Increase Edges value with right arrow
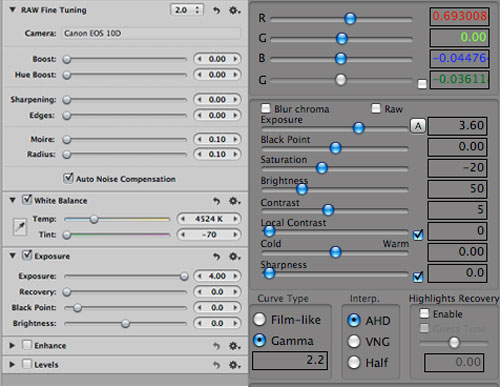 [x=235, y=115]
